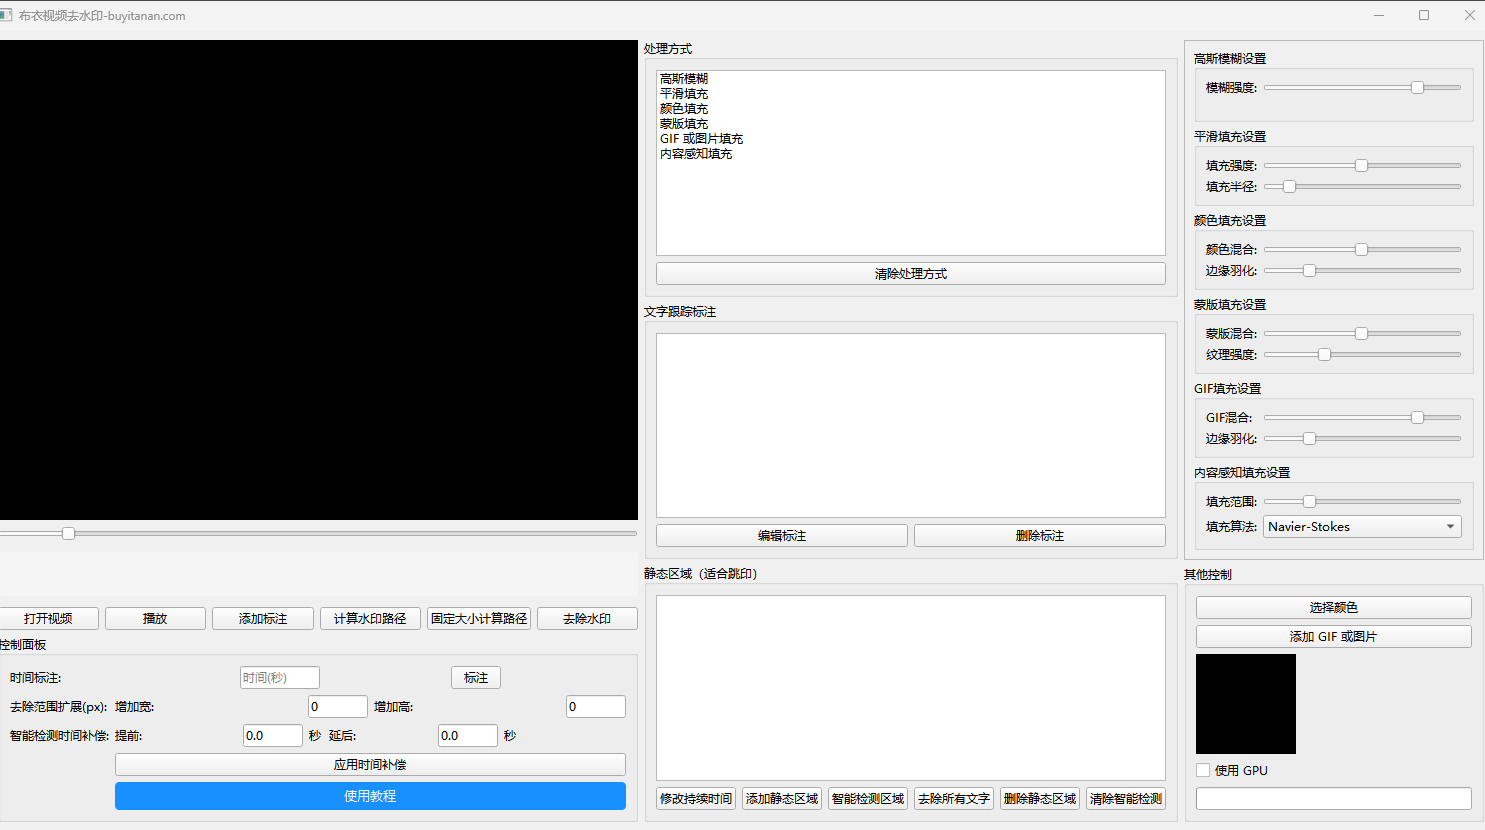Click the empty field below 使用 GPU
Viewport: 1485px width, 830px height.
point(1334,798)
